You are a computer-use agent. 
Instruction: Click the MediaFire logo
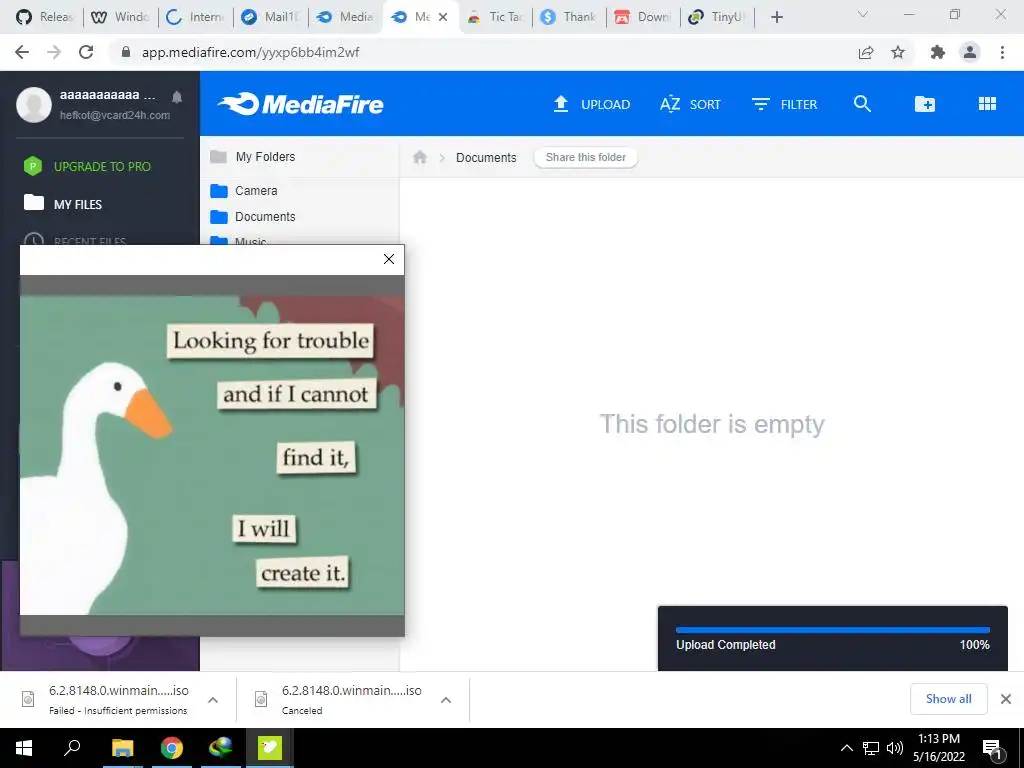[300, 104]
